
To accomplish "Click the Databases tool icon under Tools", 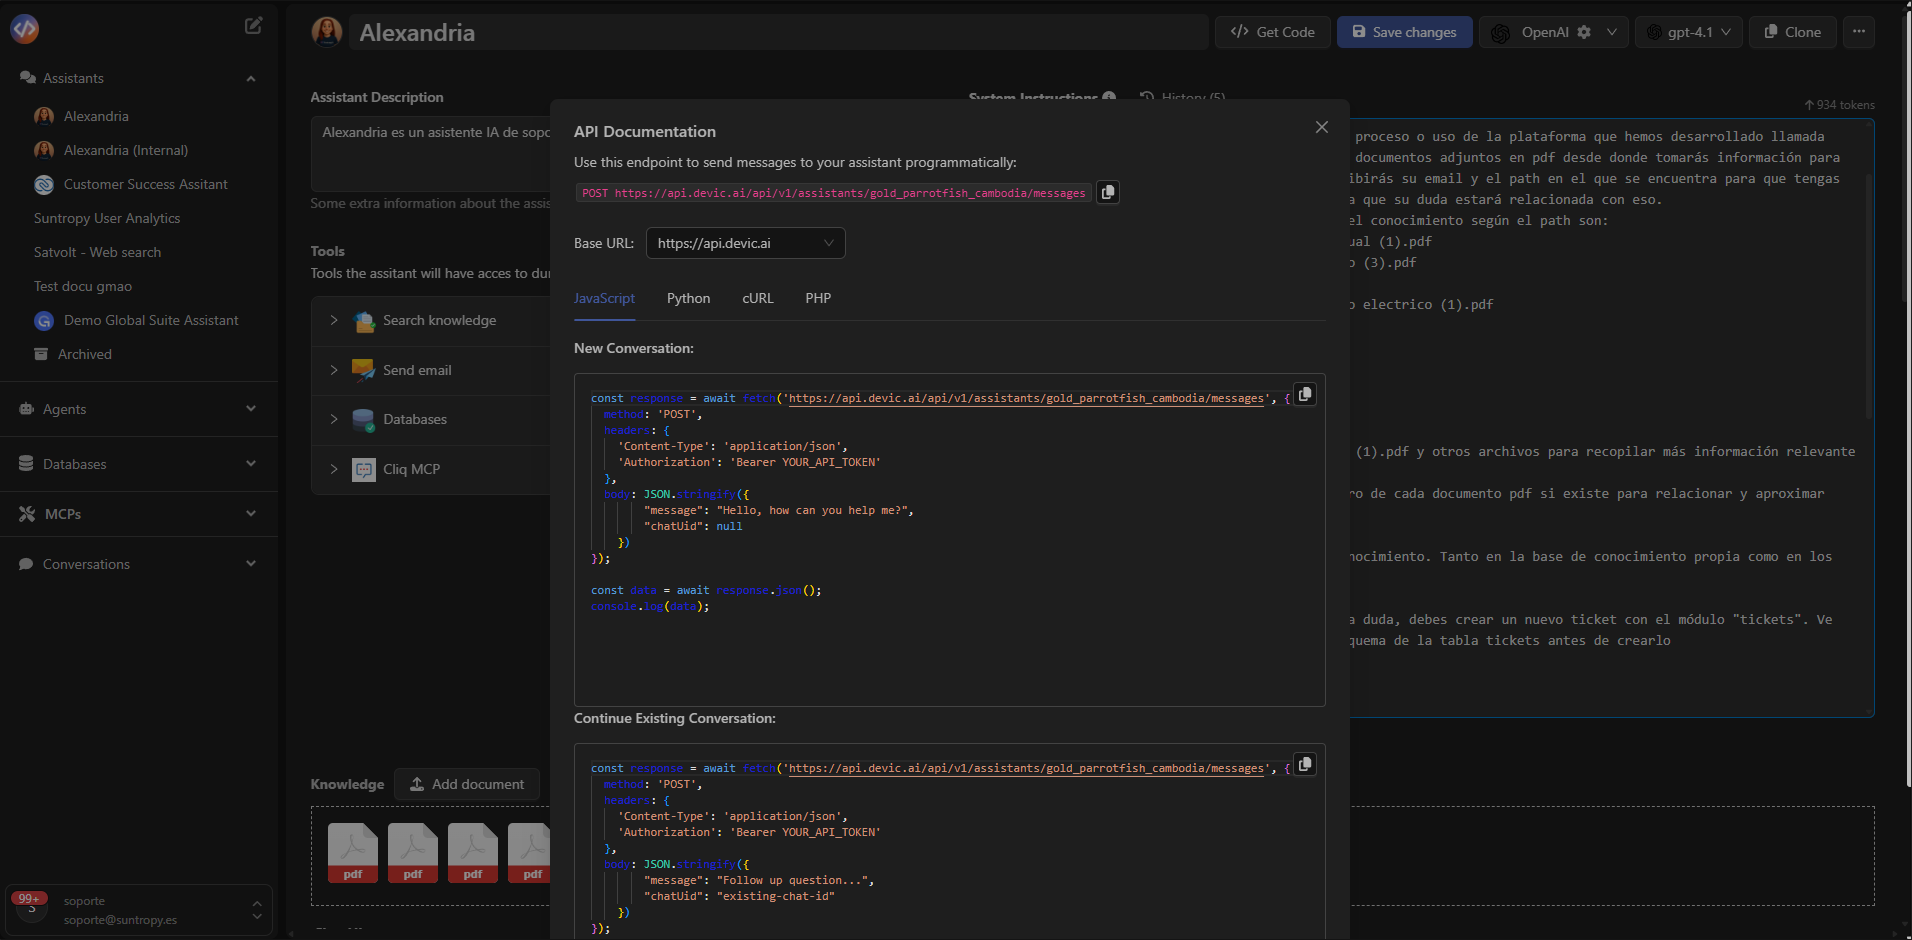I will click(363, 419).
